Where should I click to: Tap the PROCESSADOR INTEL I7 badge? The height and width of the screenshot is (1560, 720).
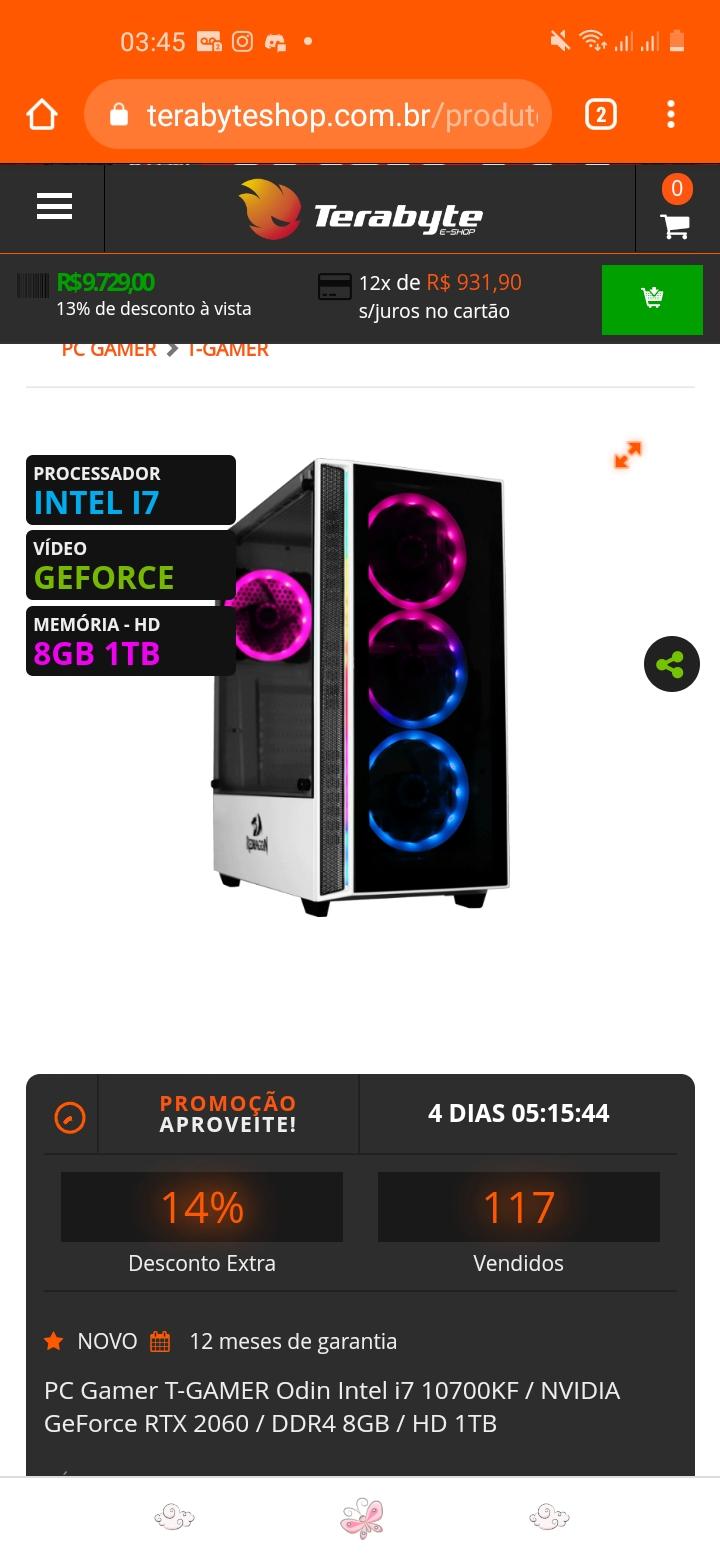coord(131,490)
